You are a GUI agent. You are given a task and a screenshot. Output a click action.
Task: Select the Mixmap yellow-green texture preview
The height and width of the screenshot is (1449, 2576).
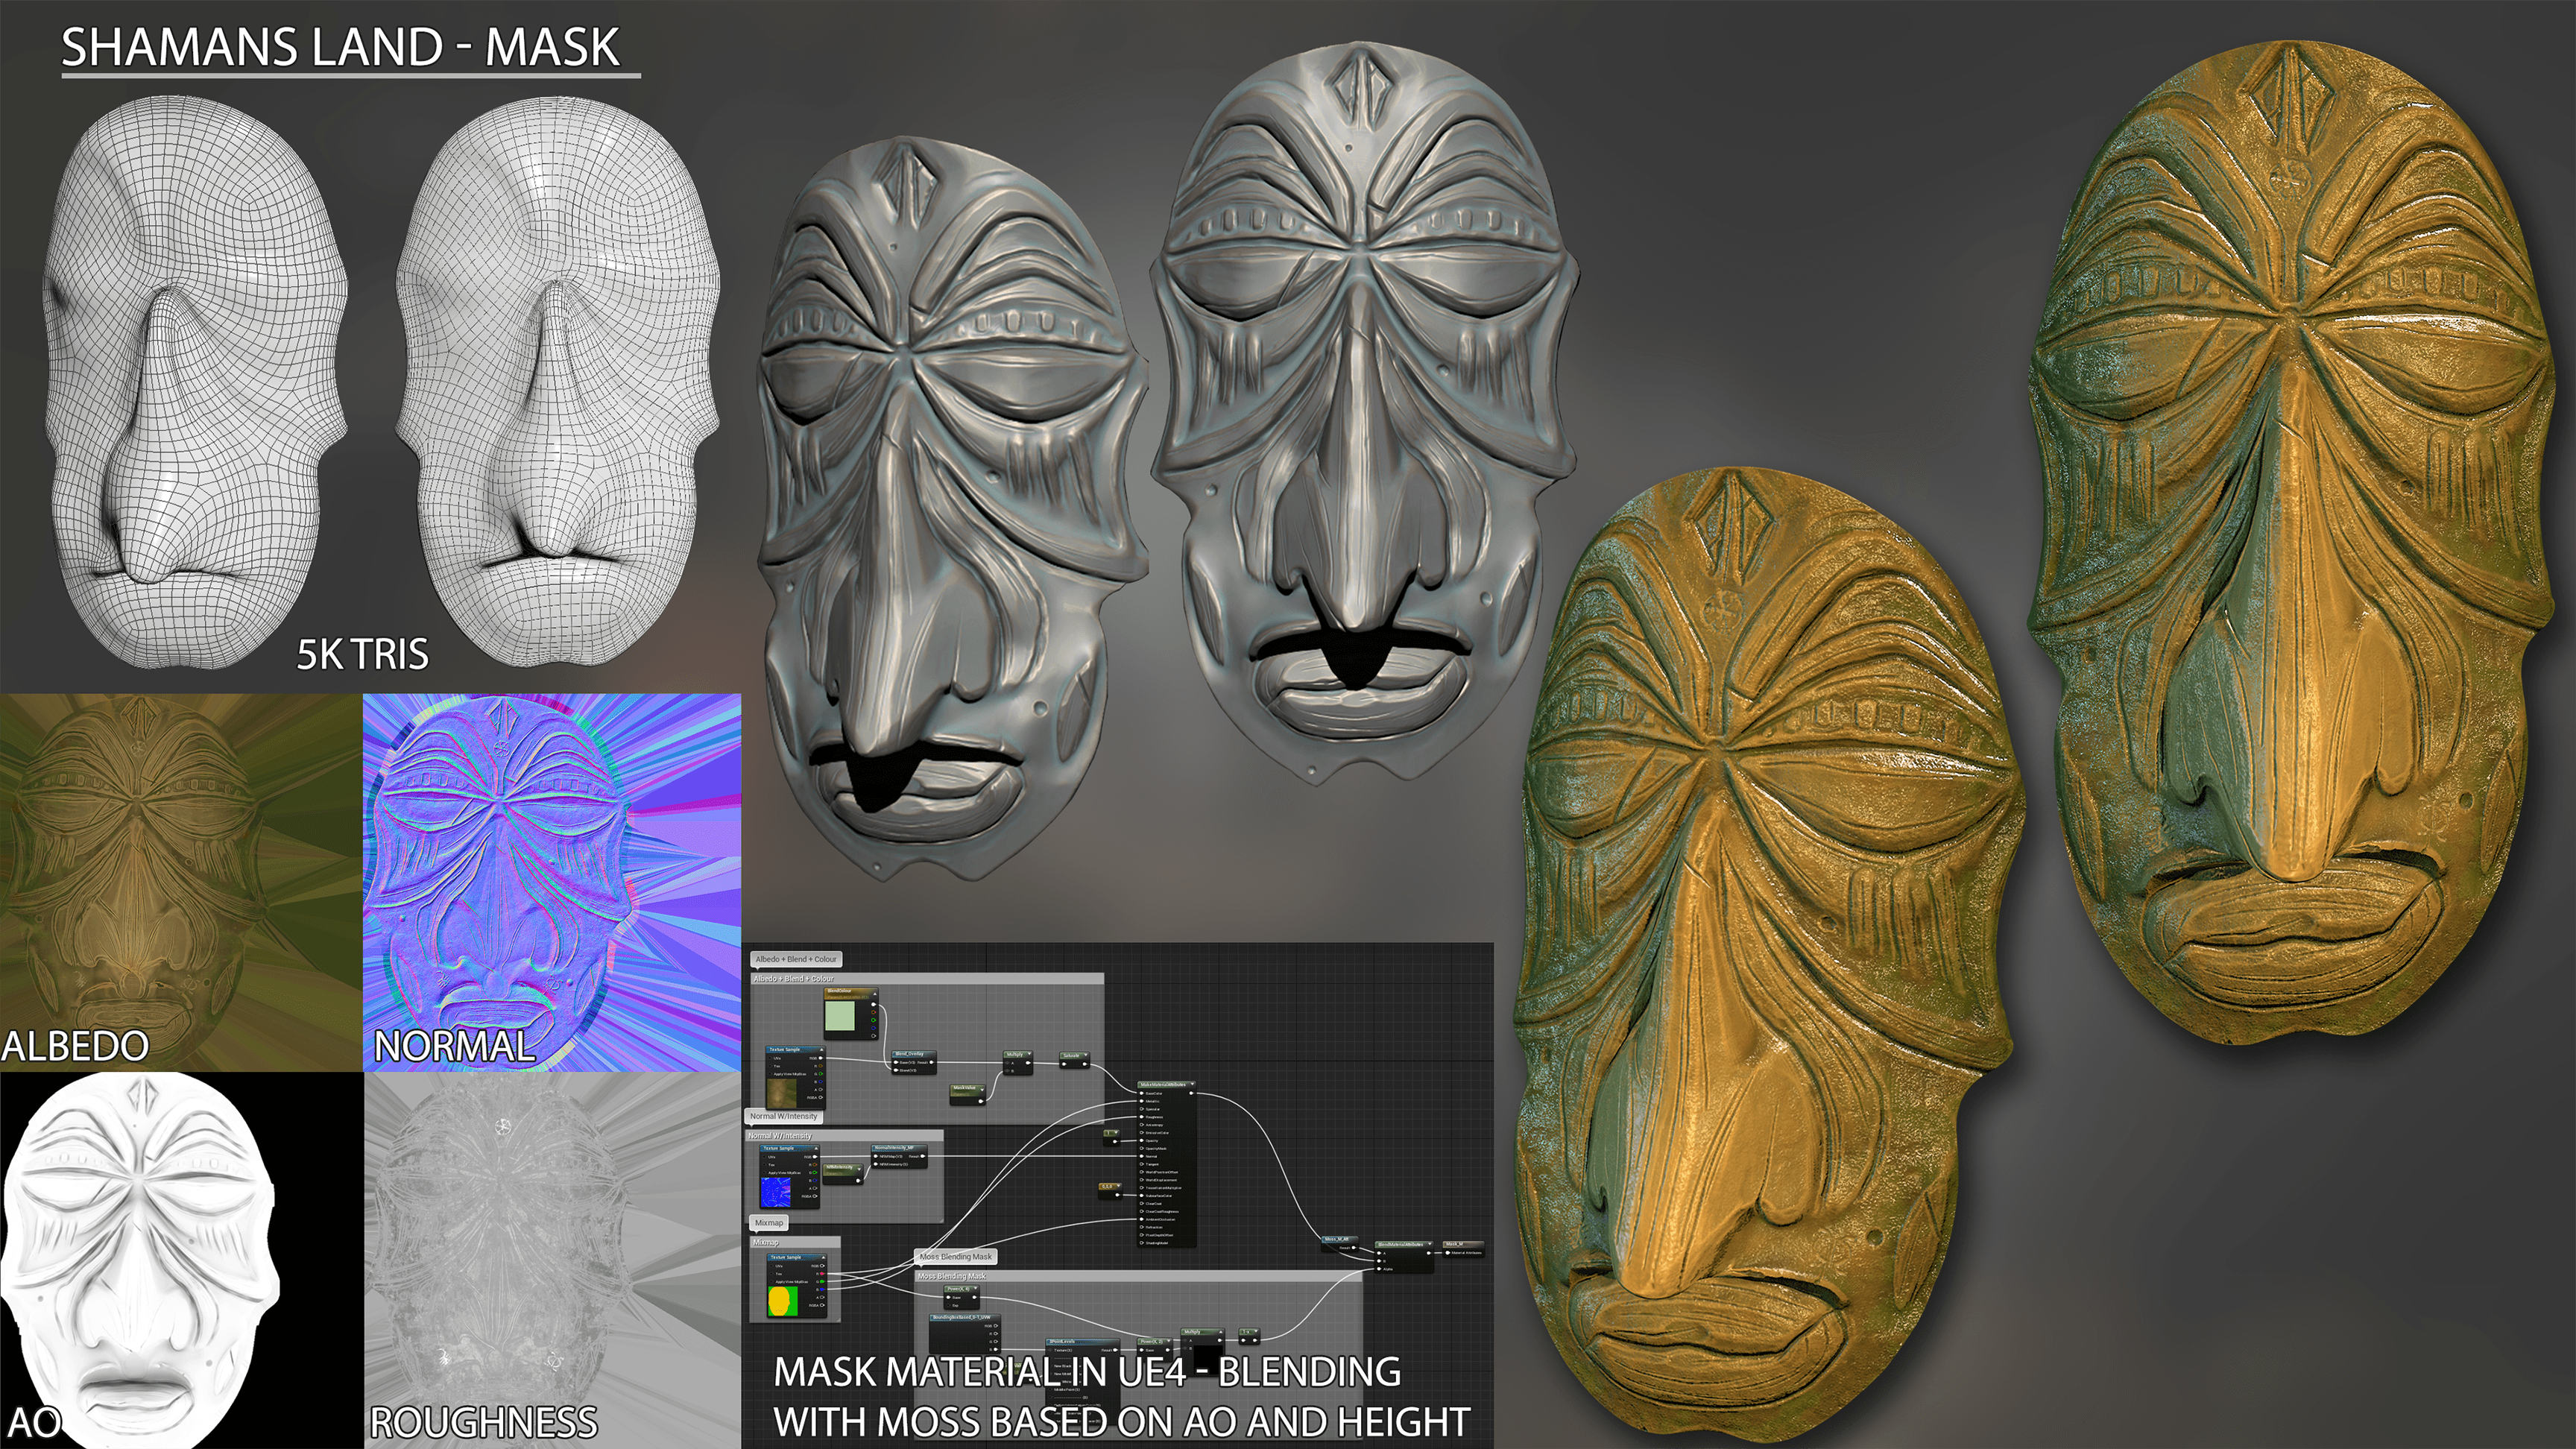pyautogui.click(x=783, y=1301)
